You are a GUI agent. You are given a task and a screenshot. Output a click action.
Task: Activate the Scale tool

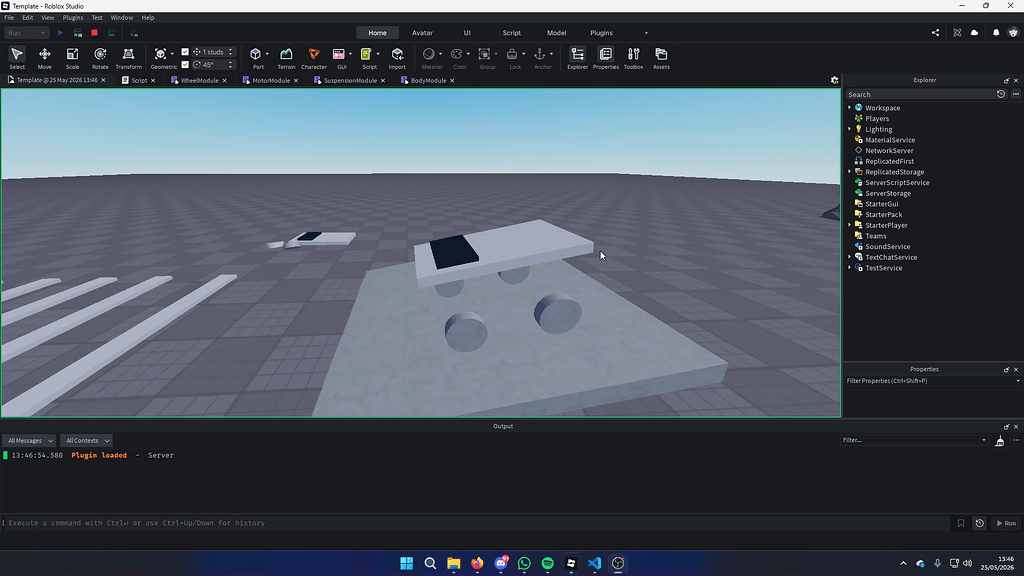[x=72, y=58]
